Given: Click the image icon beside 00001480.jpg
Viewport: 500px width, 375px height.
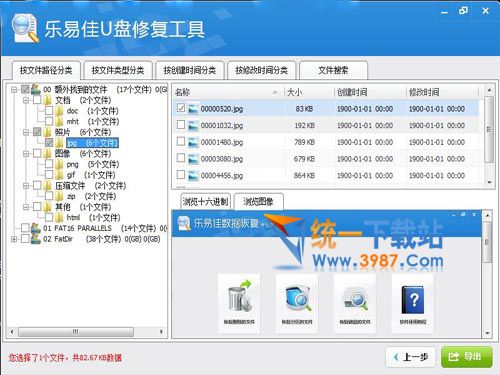Looking at the screenshot, I should point(193,142).
